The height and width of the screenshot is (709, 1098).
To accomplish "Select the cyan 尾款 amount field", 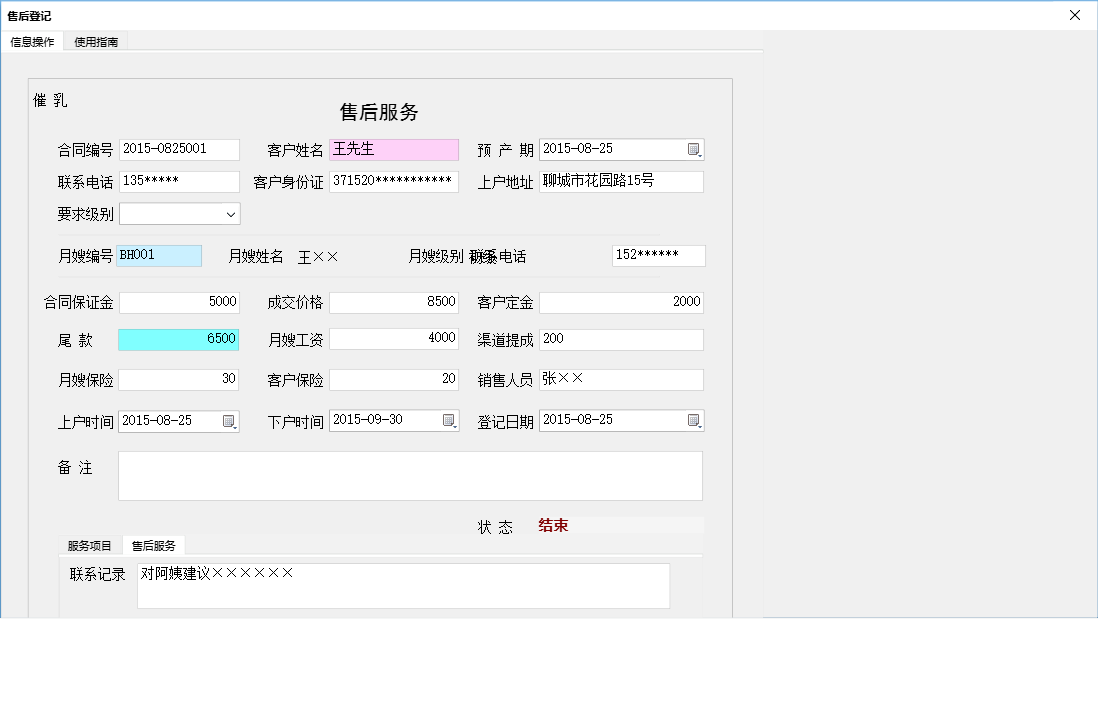I will coord(179,339).
